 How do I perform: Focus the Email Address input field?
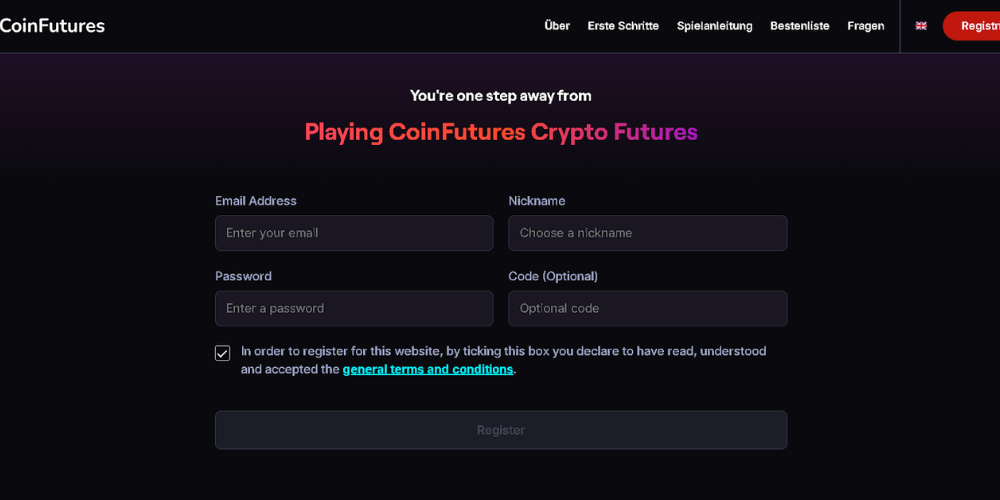coord(354,233)
